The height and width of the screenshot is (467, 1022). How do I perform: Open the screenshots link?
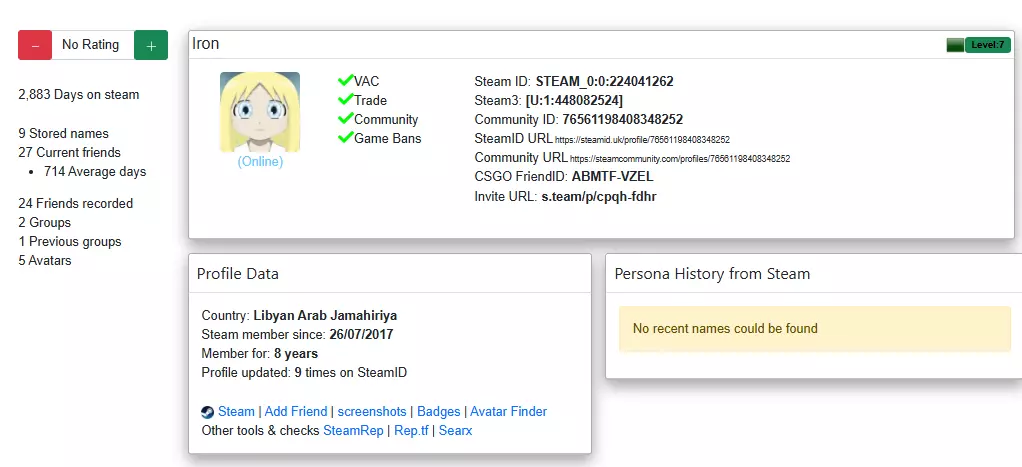click(372, 412)
